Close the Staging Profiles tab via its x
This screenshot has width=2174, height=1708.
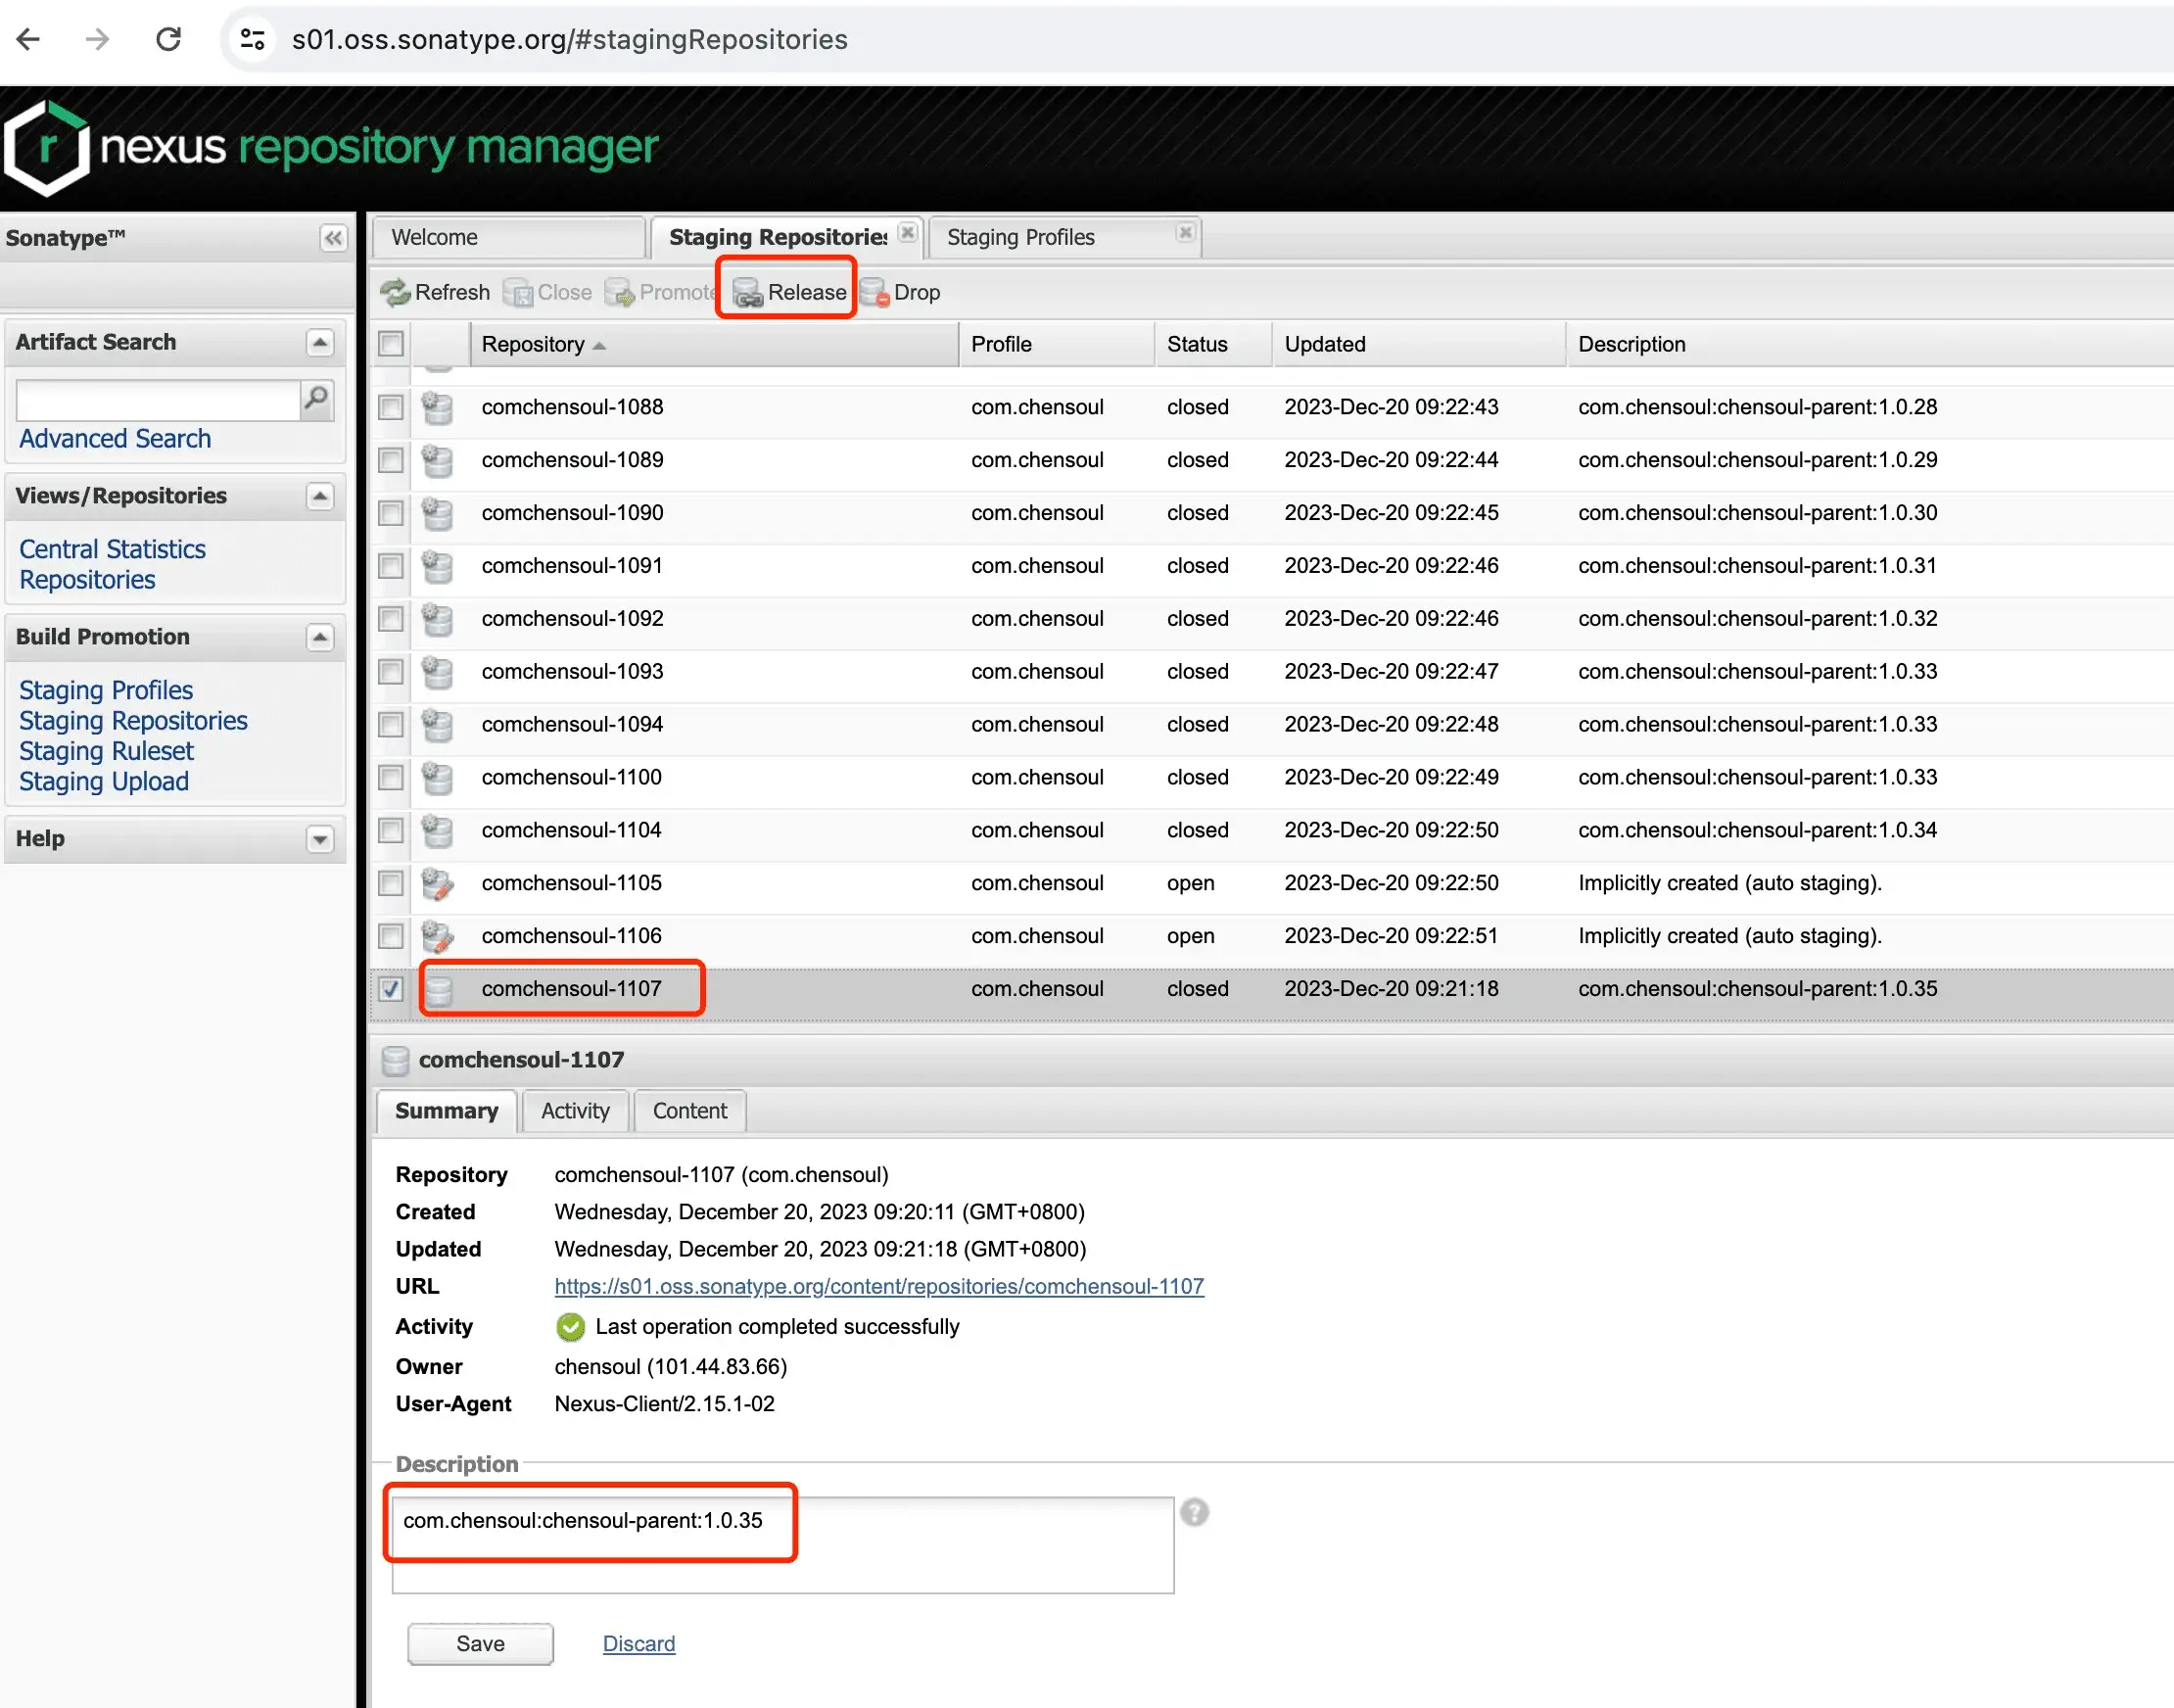(1185, 233)
